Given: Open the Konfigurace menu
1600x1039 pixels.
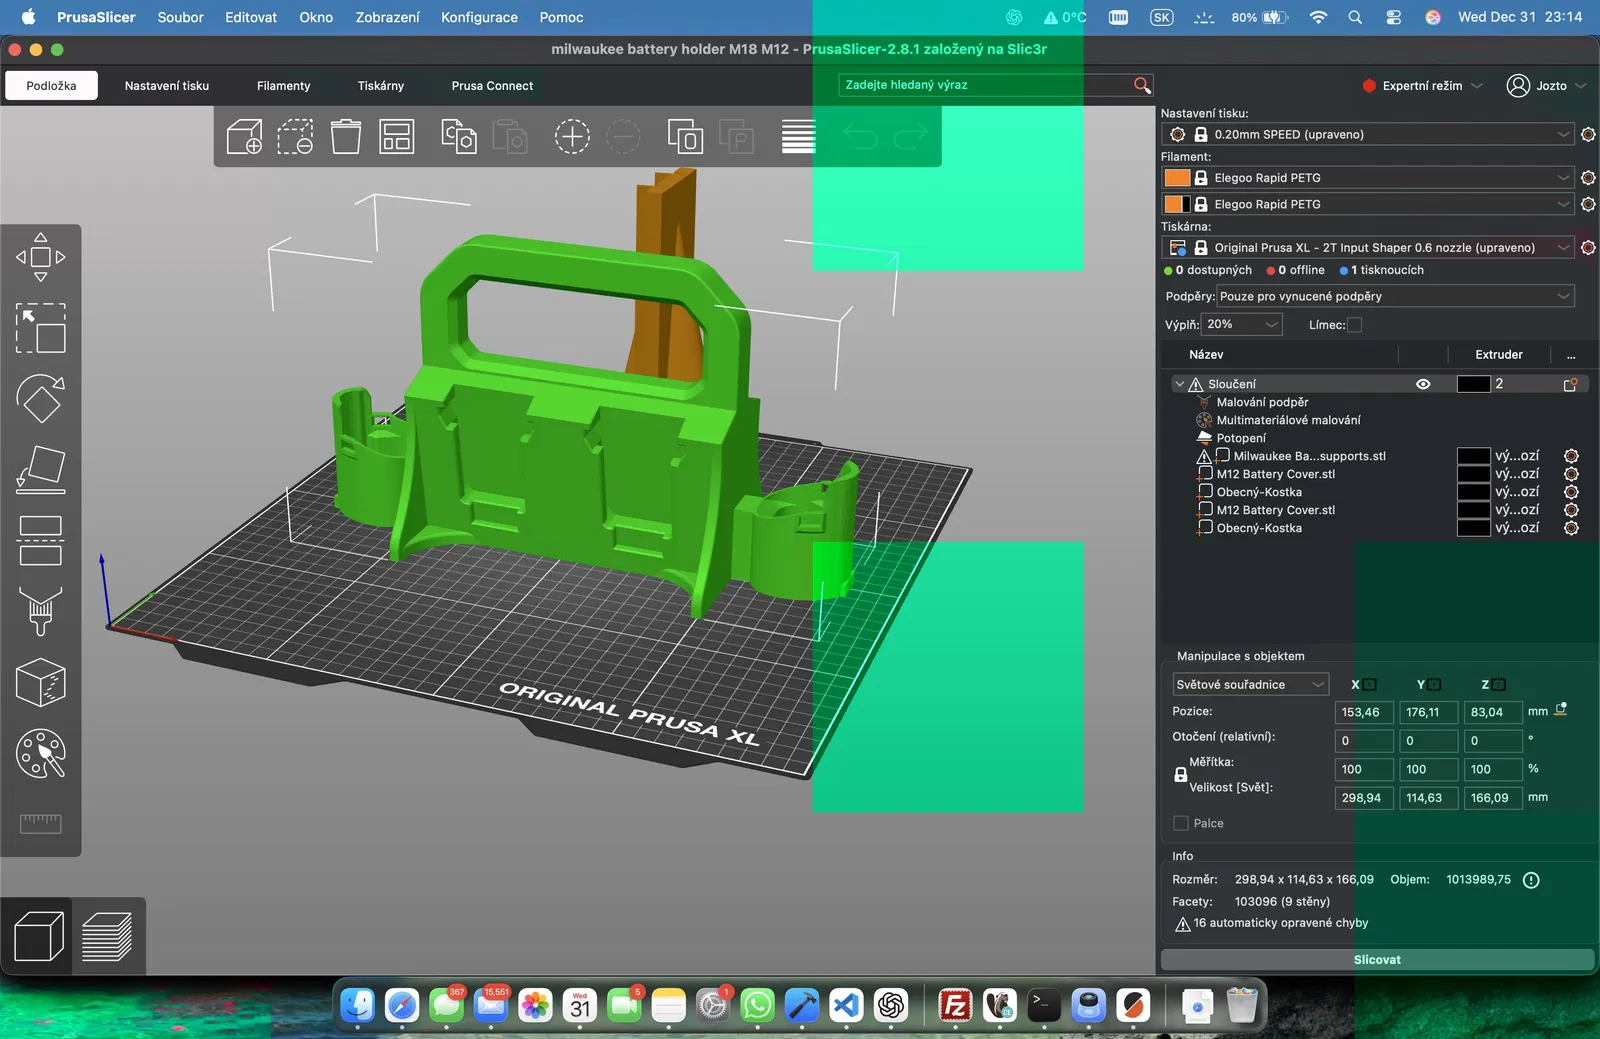Looking at the screenshot, I should pyautogui.click(x=479, y=17).
